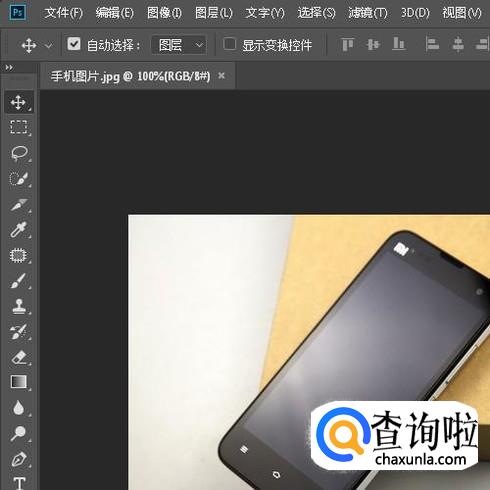Open the 滤镜(T) menu
490x490 pixels.
[x=368, y=13]
